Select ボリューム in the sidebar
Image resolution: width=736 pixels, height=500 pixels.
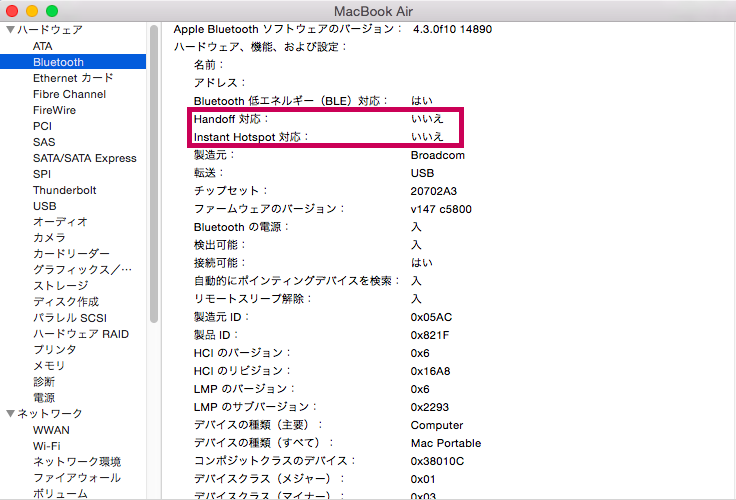[60, 493]
